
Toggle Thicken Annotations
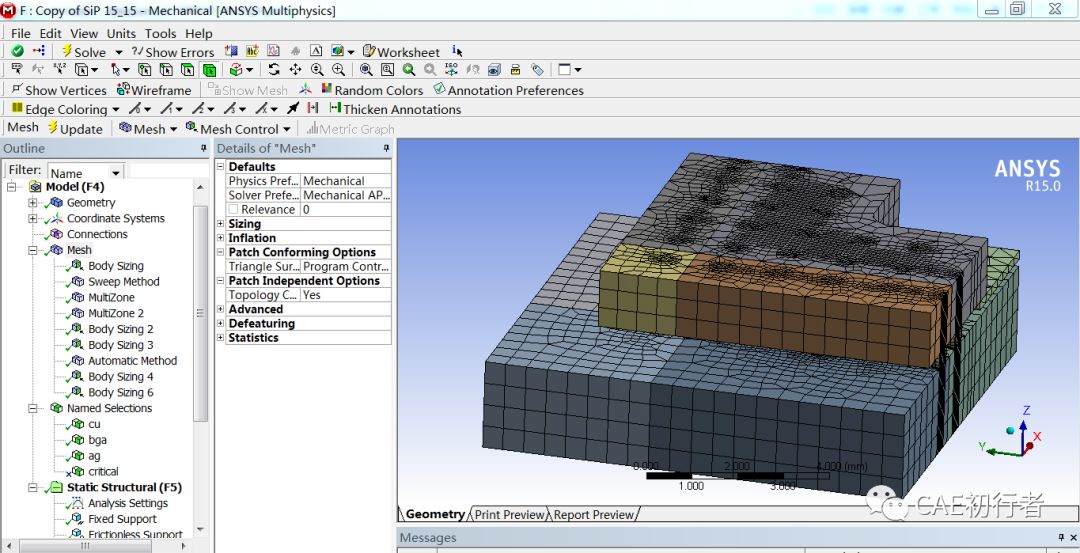[x=395, y=109]
